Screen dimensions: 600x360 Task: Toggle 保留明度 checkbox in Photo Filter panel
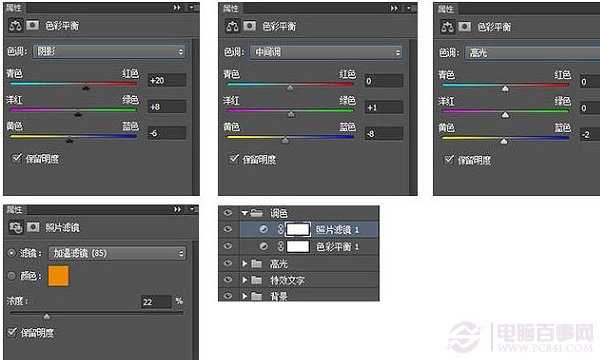point(13,332)
